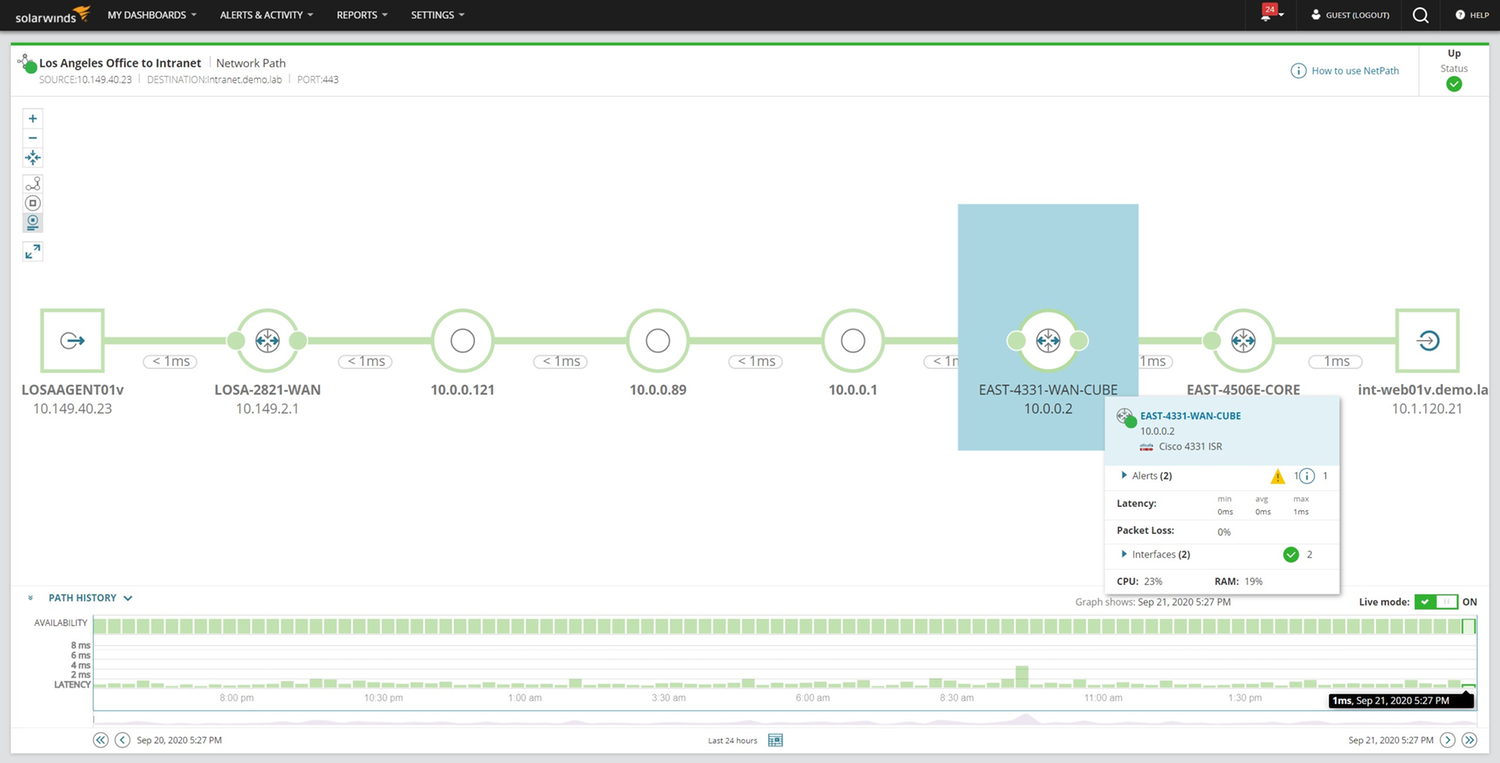Select the fit-to-screen centering icon
Viewport: 1500px width, 763px height.
click(32, 157)
